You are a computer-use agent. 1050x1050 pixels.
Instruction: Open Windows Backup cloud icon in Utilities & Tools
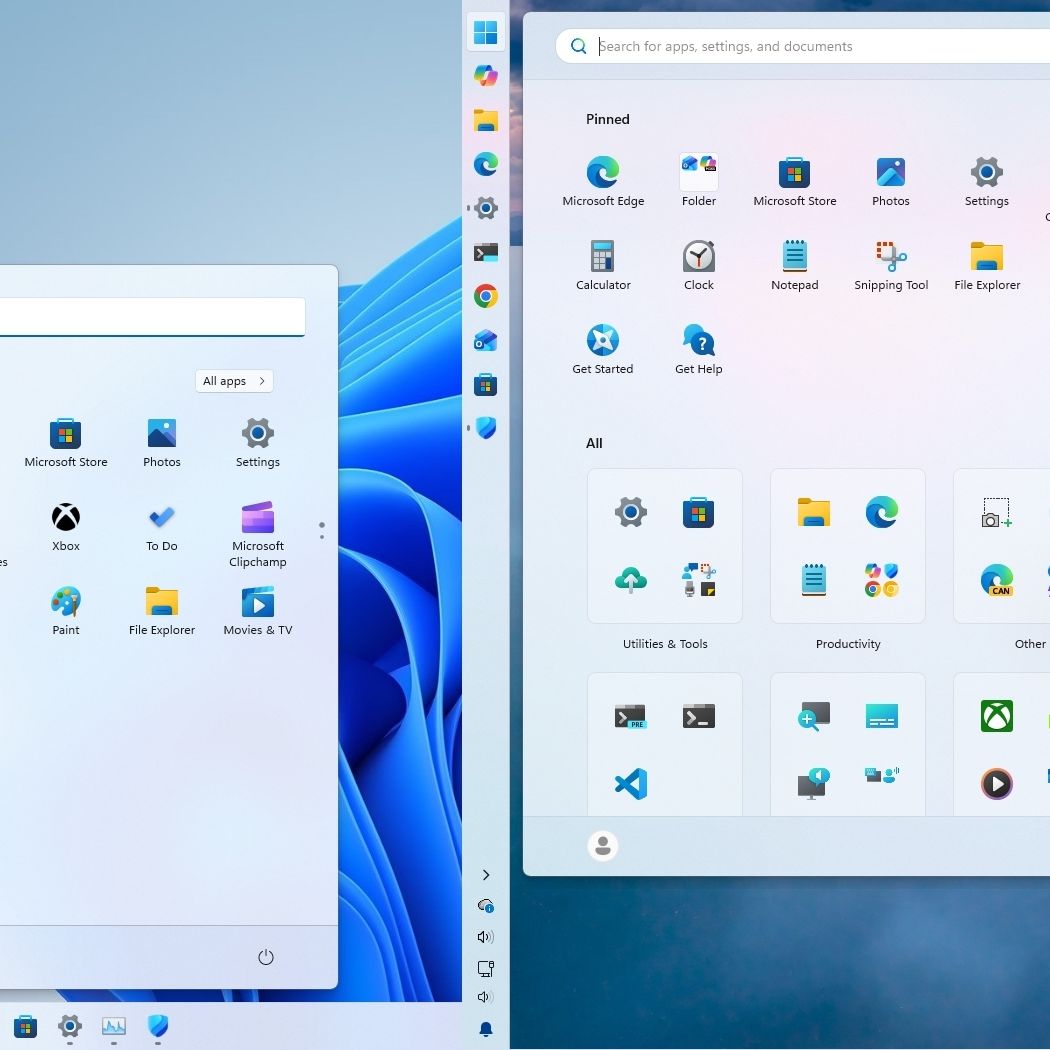tap(630, 580)
